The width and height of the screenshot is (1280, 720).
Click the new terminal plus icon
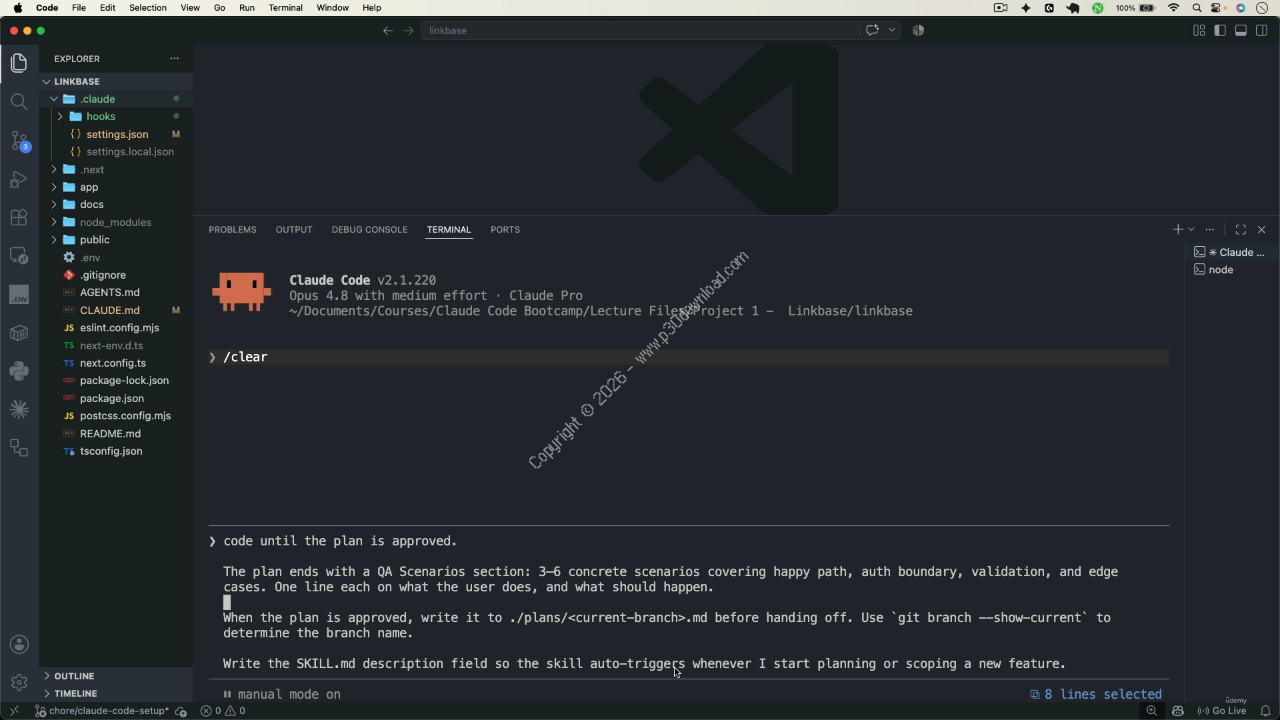1177,229
